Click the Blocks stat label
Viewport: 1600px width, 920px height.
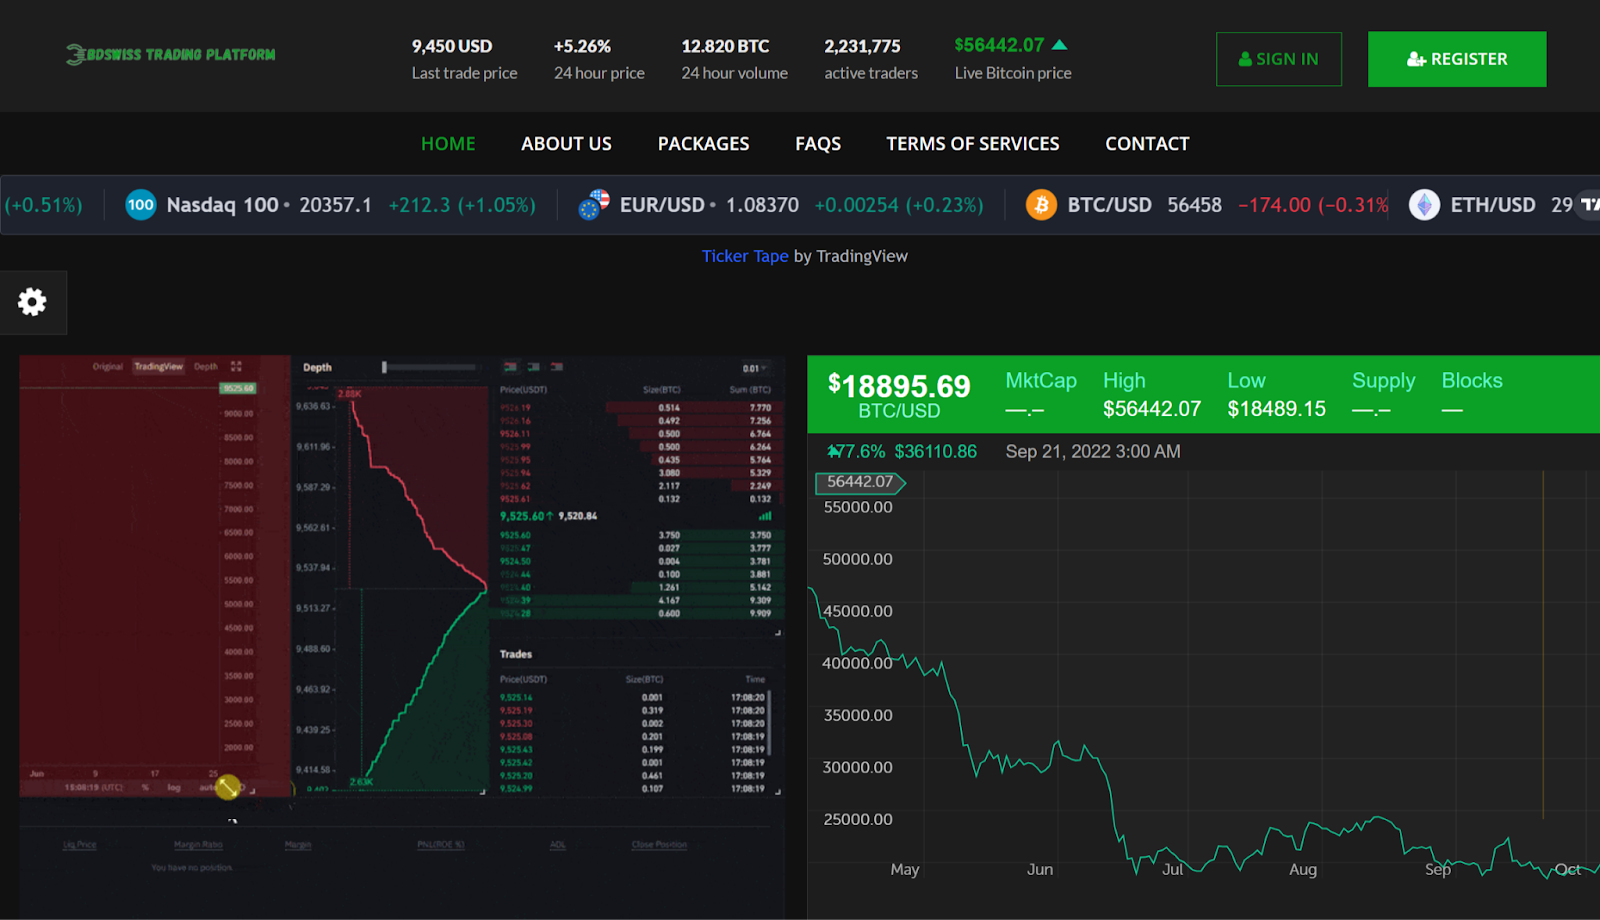[x=1472, y=381]
